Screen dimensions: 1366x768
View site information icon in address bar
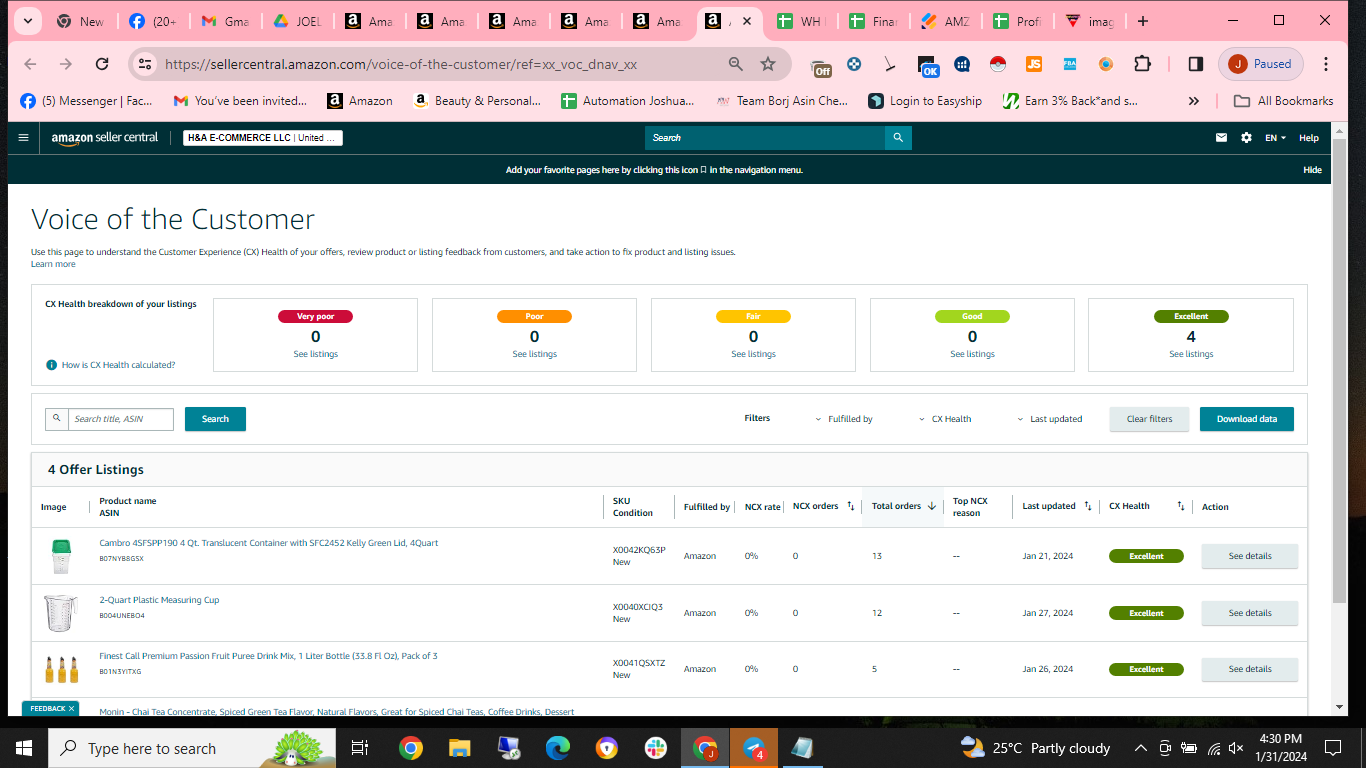click(146, 64)
